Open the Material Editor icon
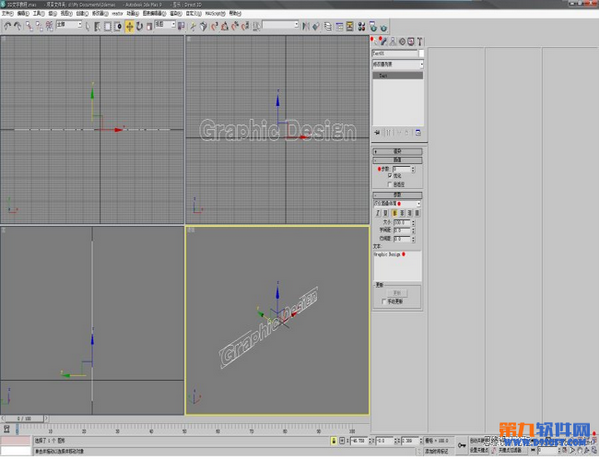Screen dimensions: 600x460 tap(361, 26)
